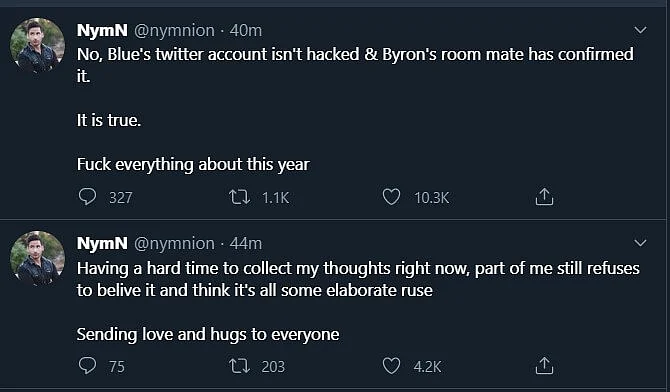Open NymN display name on second tweet
670x392 pixels.
pyautogui.click(x=102, y=243)
